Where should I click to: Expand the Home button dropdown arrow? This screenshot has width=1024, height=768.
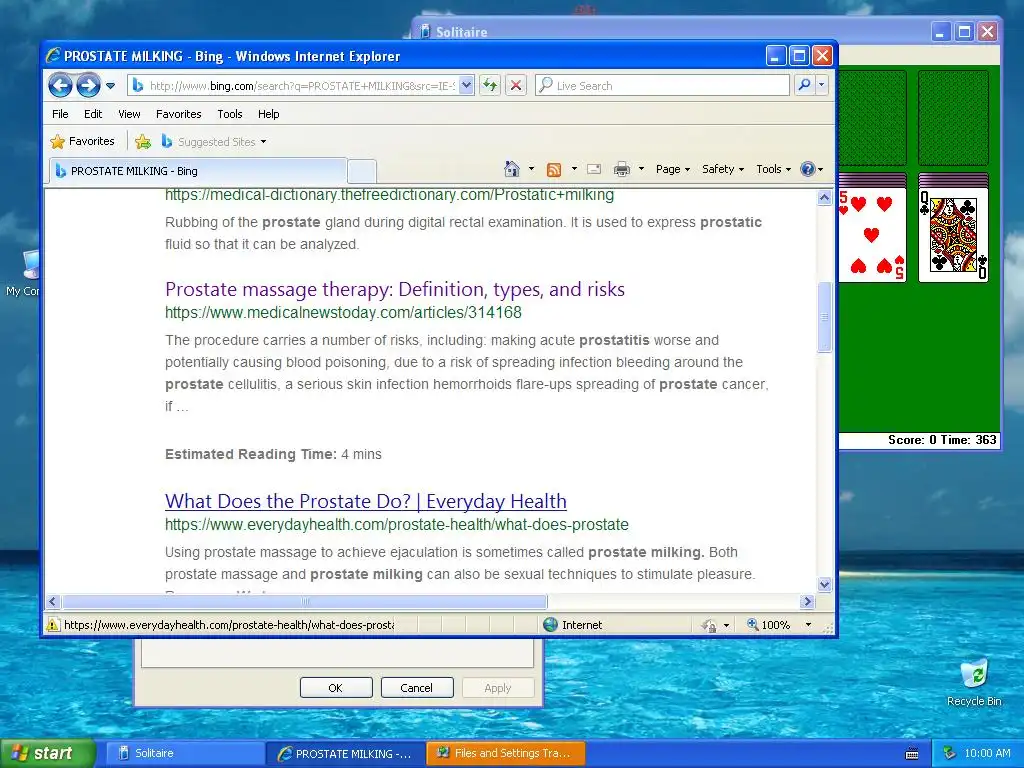[x=531, y=169]
